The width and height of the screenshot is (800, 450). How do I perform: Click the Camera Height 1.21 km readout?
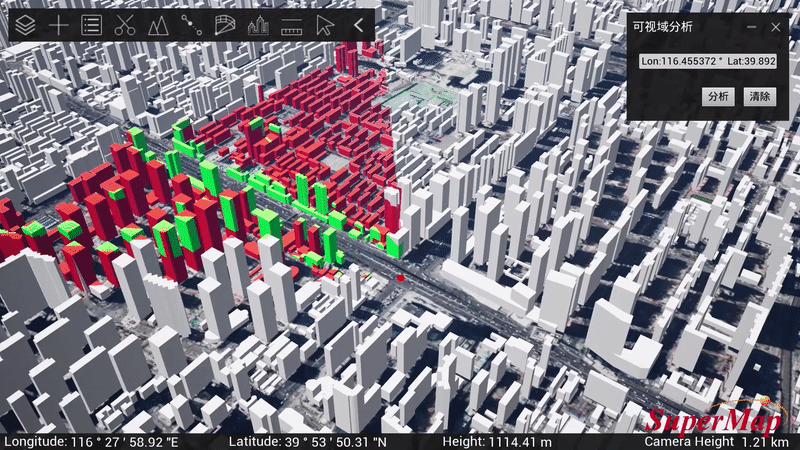[x=717, y=442]
